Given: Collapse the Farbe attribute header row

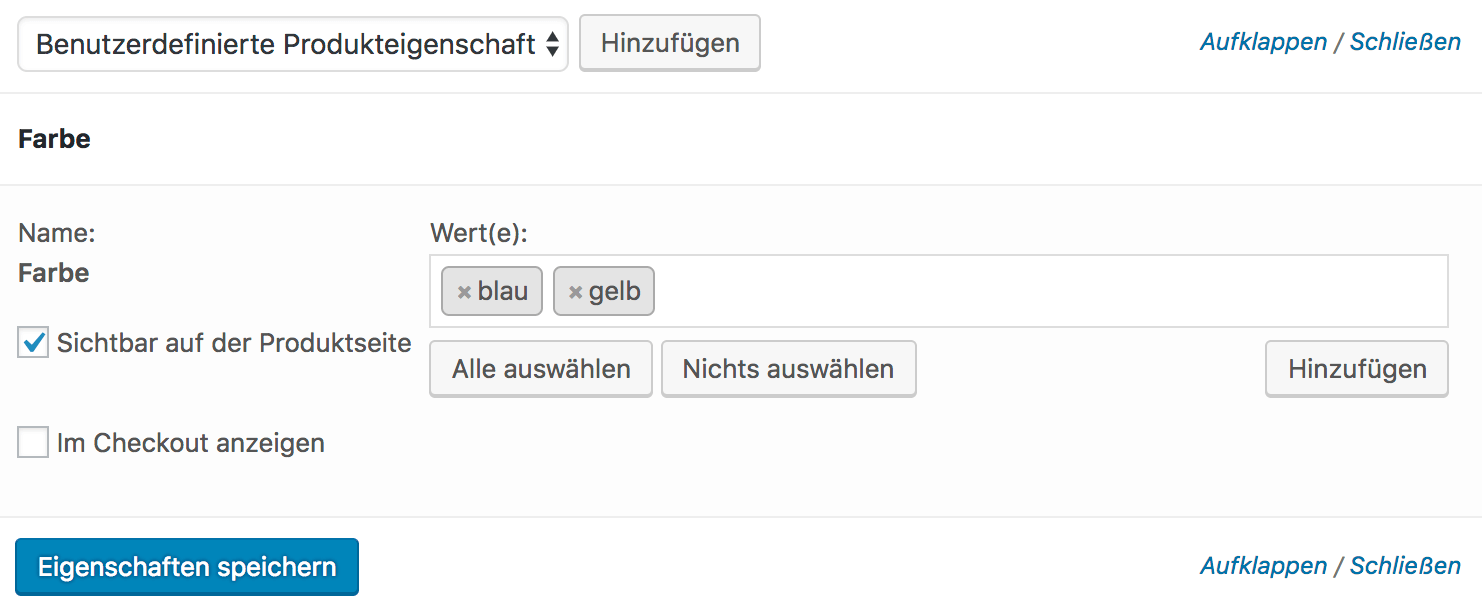Looking at the screenshot, I should (x=740, y=139).
